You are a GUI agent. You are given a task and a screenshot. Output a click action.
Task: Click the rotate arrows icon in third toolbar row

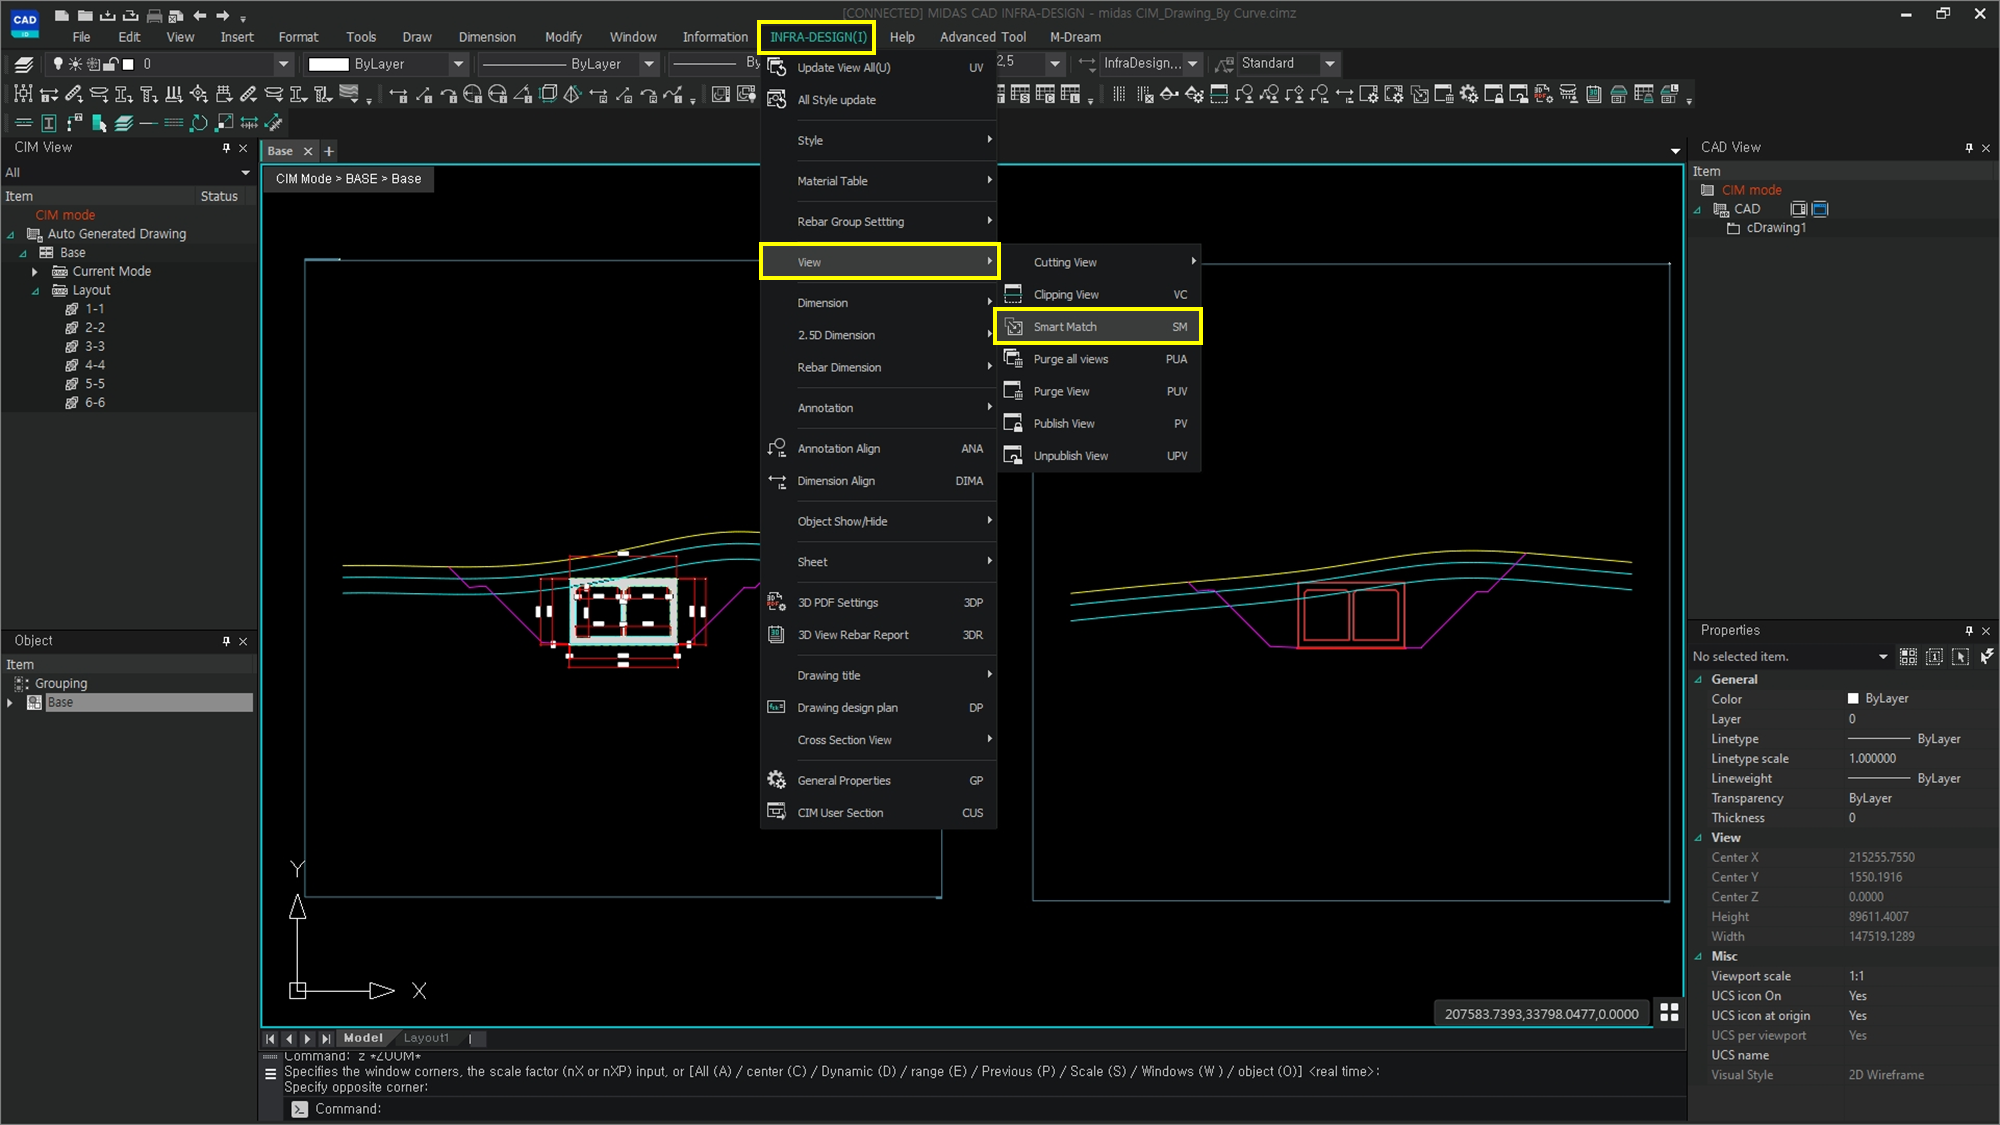tap(199, 123)
